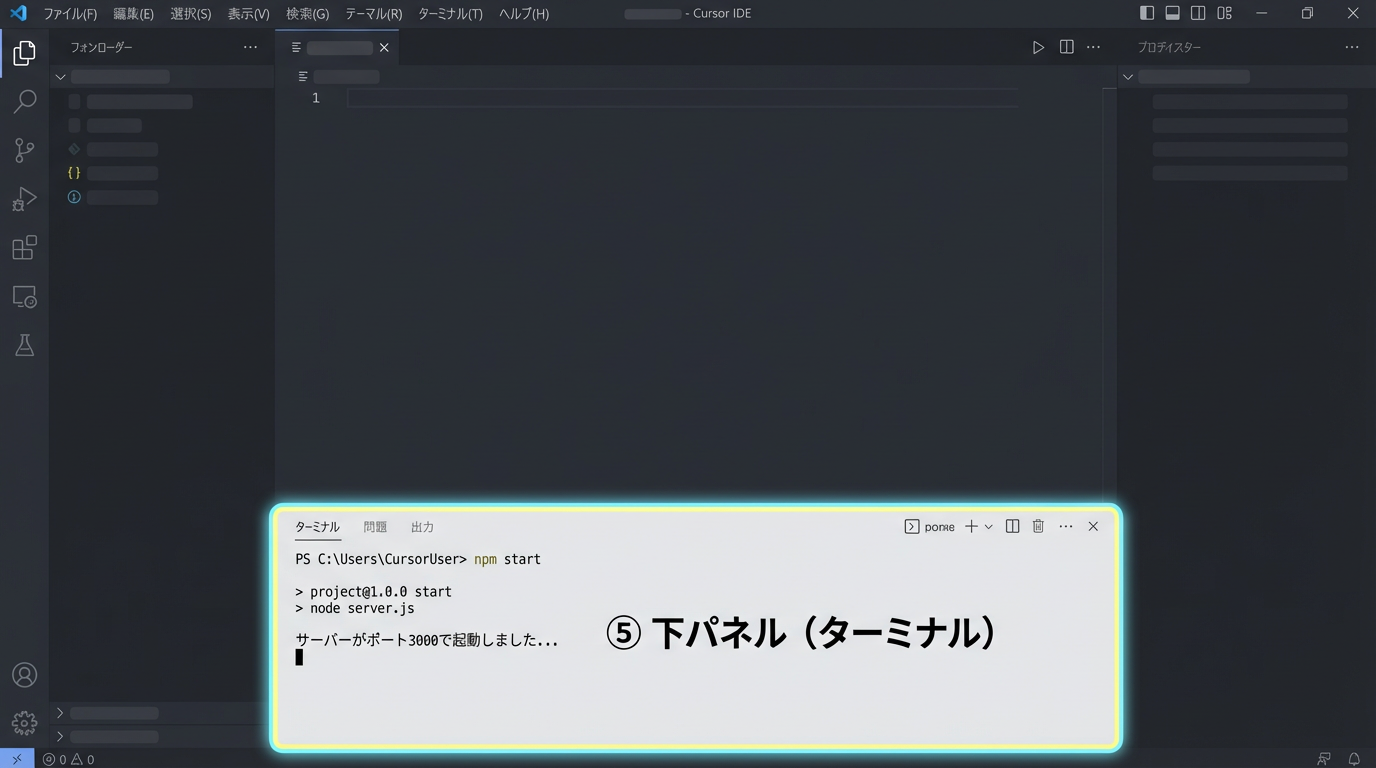The width and height of the screenshot is (1376, 768).
Task: Open the ターミナル(T) menu
Action: point(450,13)
